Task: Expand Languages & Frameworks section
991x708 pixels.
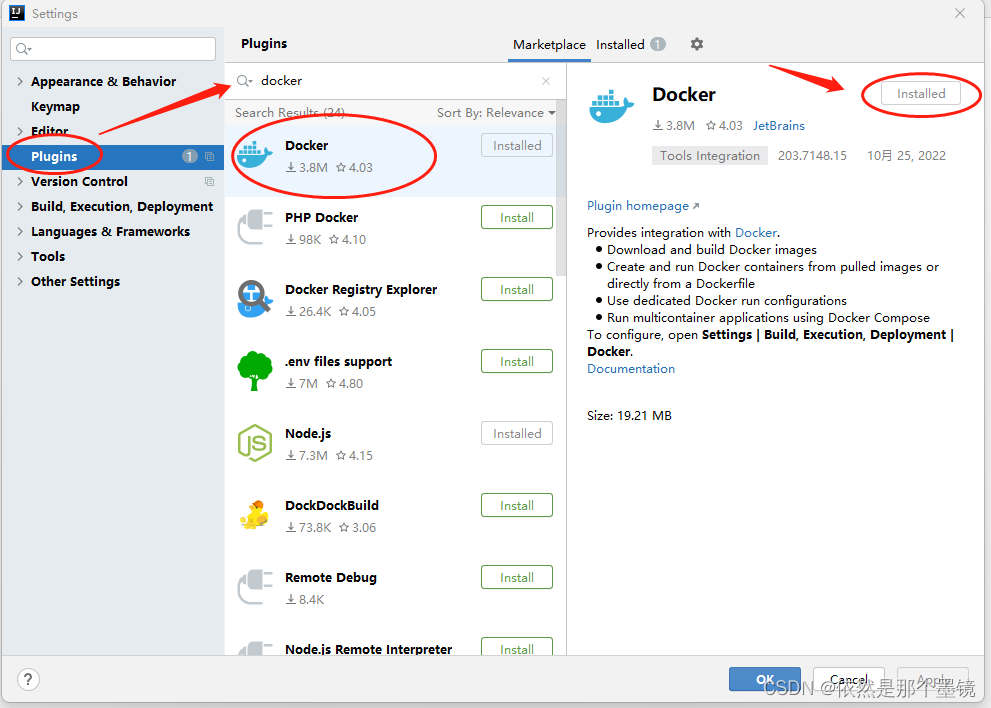Action: 20,231
